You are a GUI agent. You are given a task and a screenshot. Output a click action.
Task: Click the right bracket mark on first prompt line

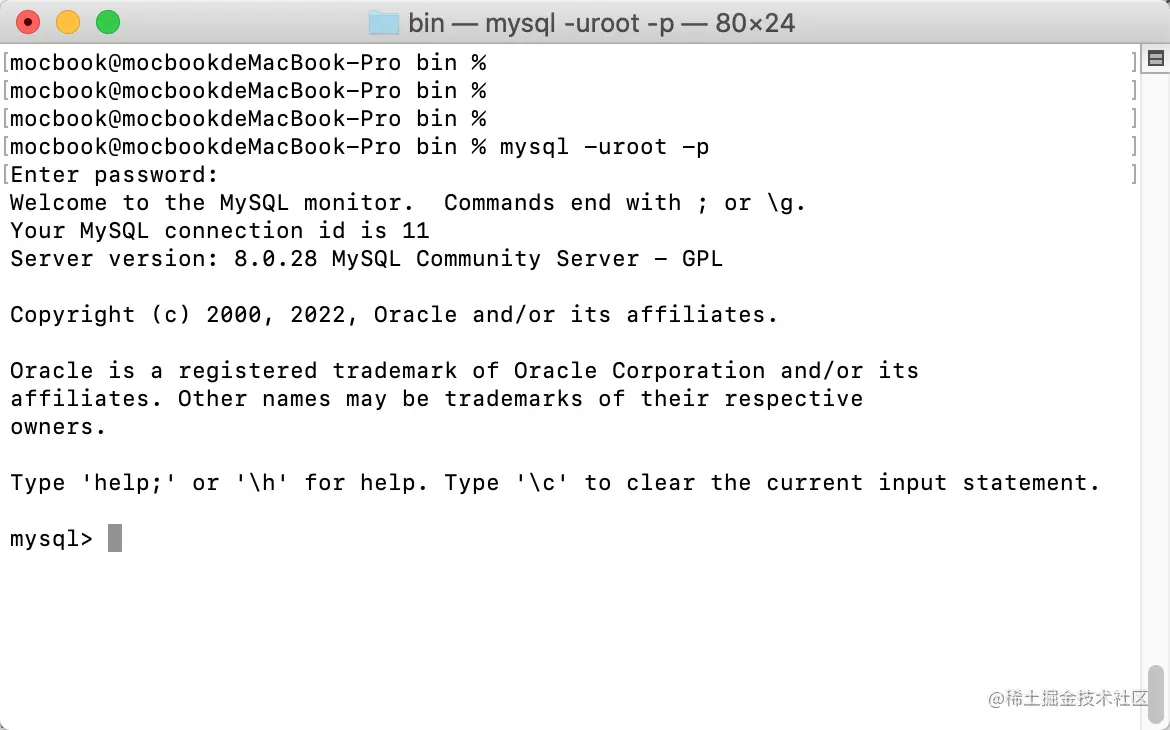tap(1134, 63)
